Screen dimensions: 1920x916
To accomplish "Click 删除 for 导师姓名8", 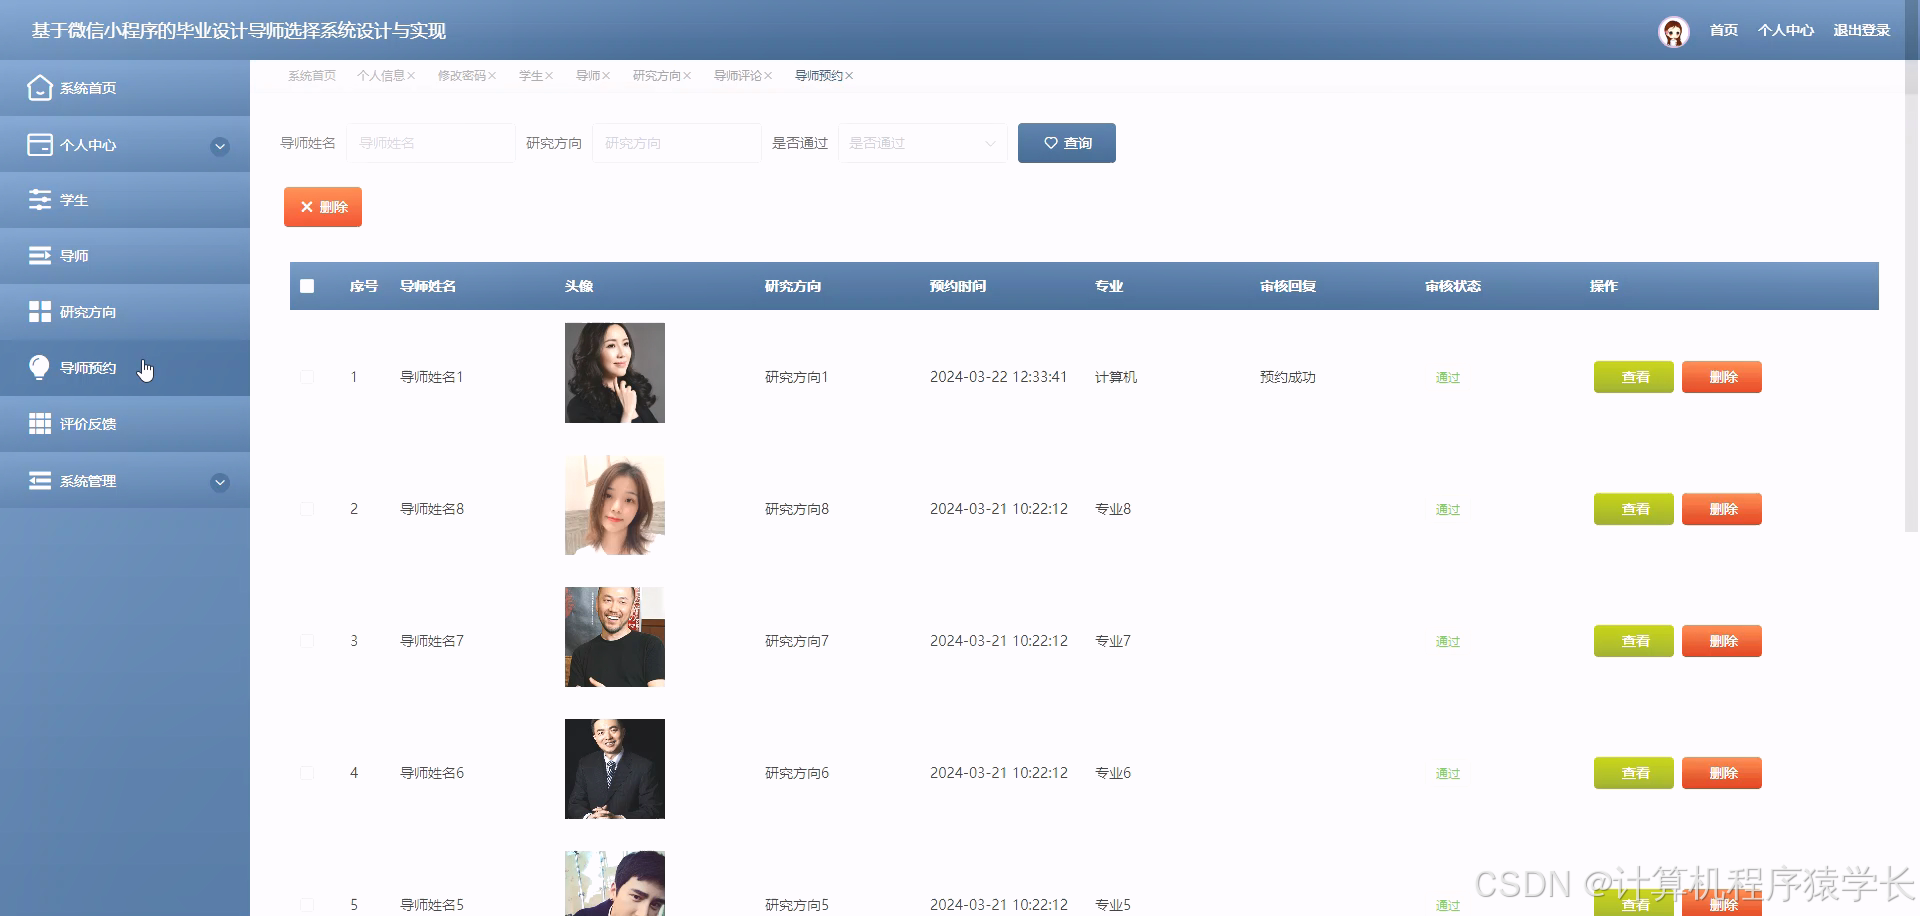I will 1722,509.
